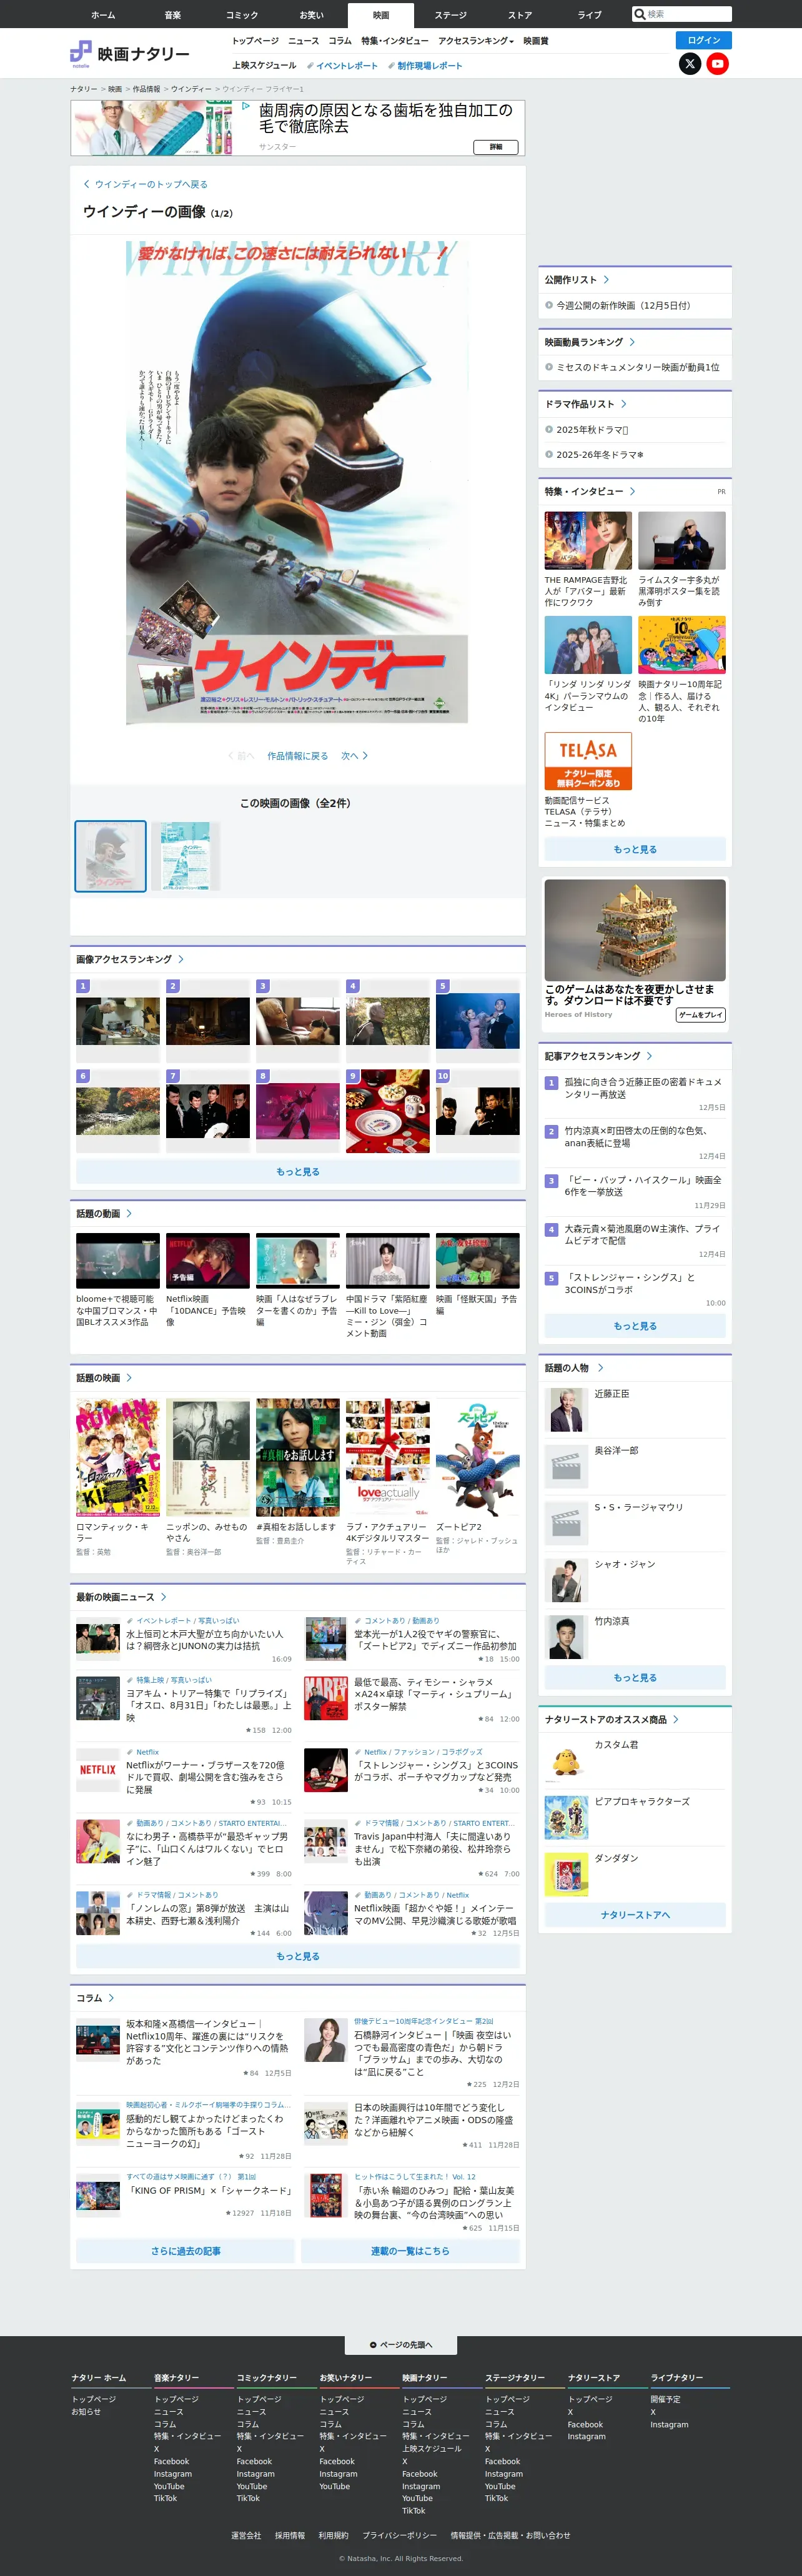This screenshot has height=2576, width=802.
Task: Switch to the 音楽 tab in top navigation
Action: pyautogui.click(x=173, y=15)
